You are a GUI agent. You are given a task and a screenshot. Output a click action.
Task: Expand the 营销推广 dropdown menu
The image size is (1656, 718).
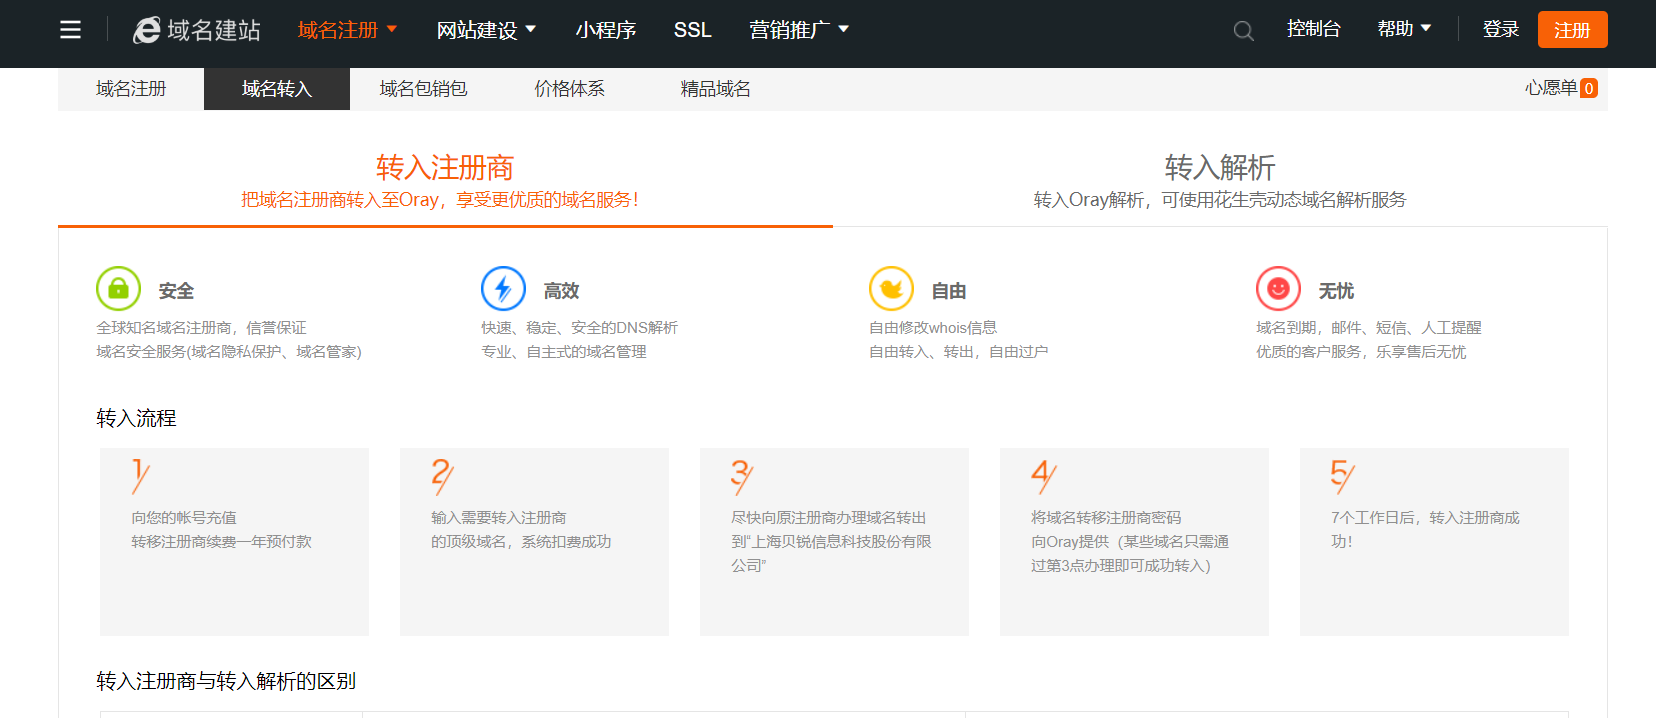[799, 30]
